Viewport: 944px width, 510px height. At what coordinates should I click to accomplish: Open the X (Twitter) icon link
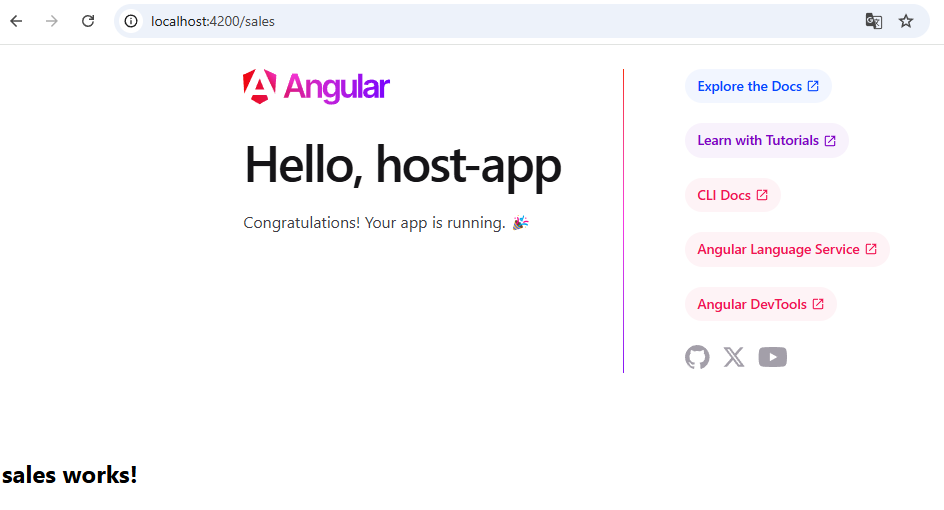(734, 357)
